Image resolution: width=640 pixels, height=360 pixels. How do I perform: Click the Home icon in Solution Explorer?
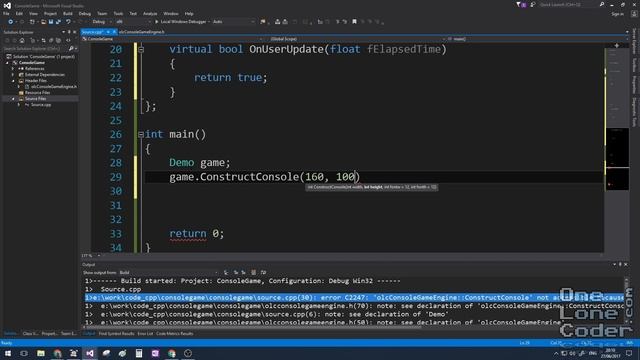pos(22,40)
